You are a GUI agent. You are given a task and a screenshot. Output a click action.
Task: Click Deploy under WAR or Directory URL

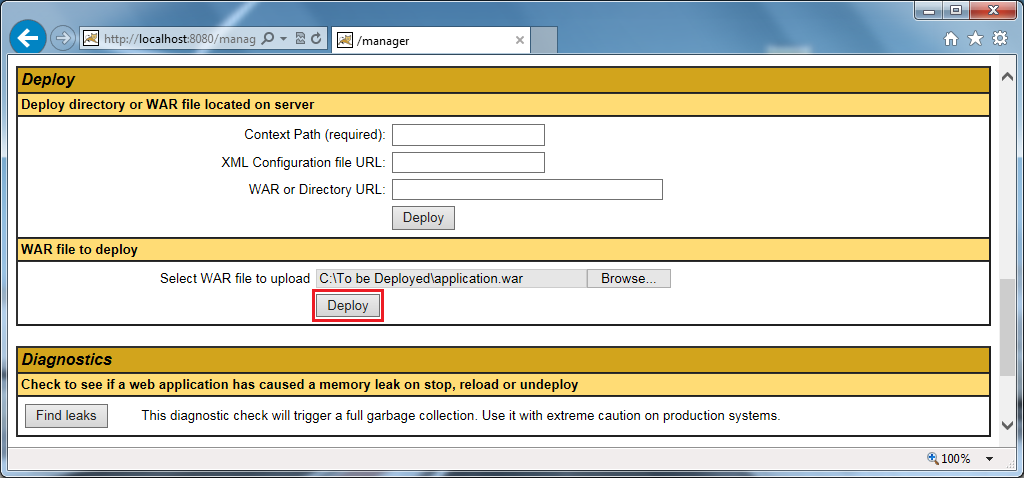pos(423,218)
